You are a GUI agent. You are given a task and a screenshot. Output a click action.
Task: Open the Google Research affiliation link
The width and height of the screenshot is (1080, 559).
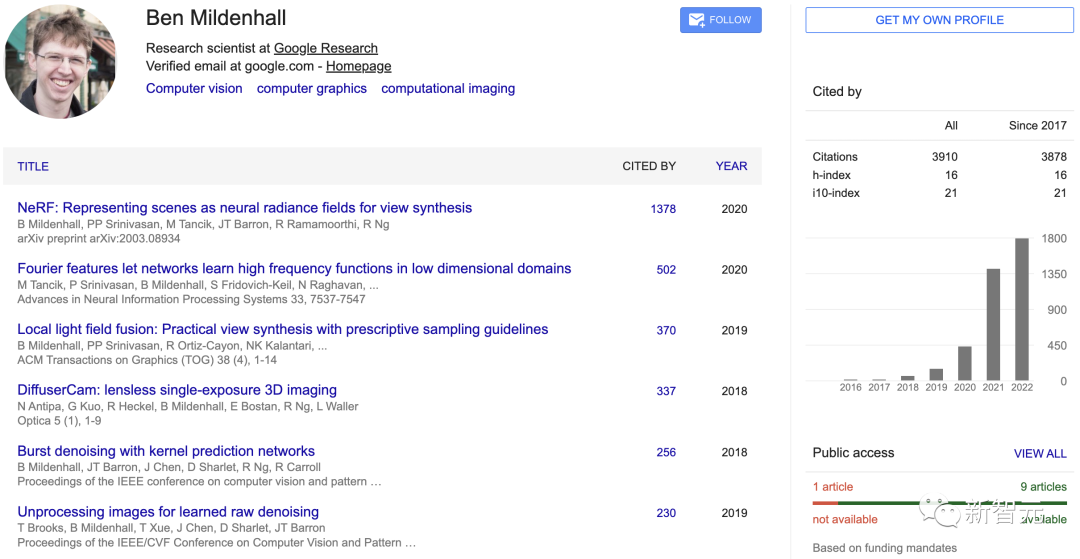tap(326, 48)
